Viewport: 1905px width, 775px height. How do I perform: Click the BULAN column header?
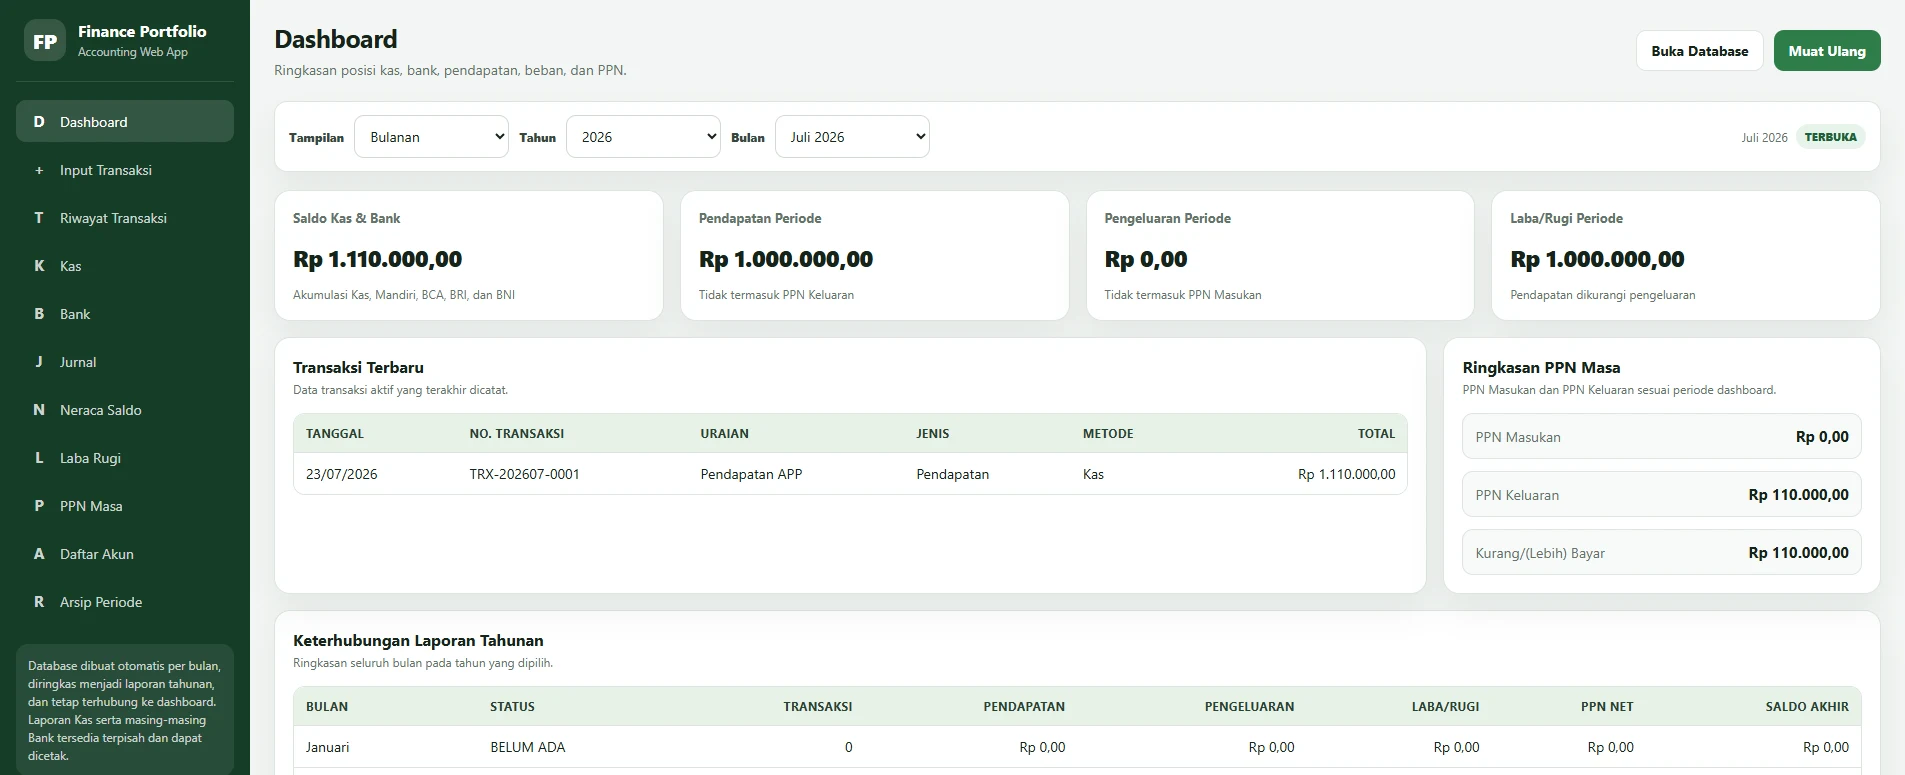pyautogui.click(x=327, y=707)
